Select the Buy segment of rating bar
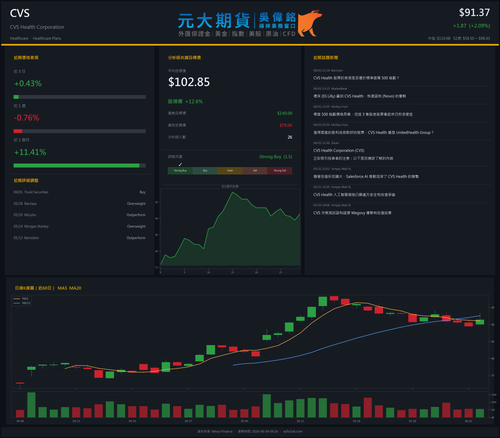Viewport: 500px width, 438px height. (205, 171)
